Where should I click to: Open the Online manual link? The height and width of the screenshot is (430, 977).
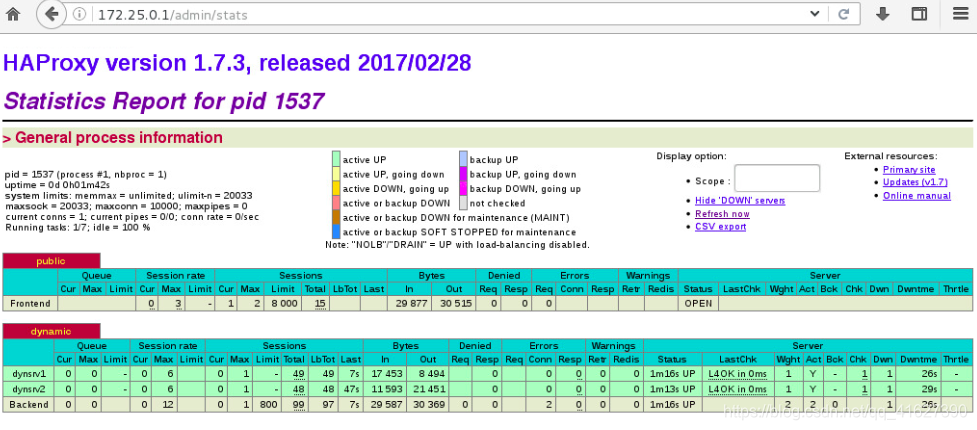(917, 196)
